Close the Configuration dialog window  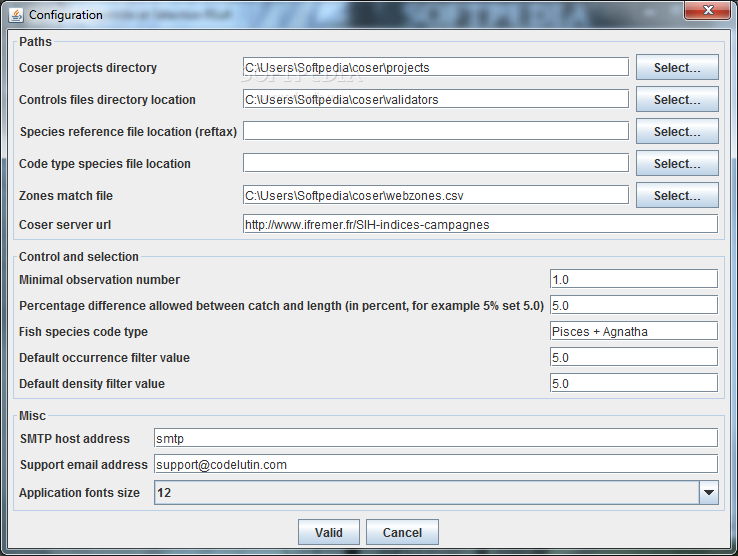coord(707,10)
